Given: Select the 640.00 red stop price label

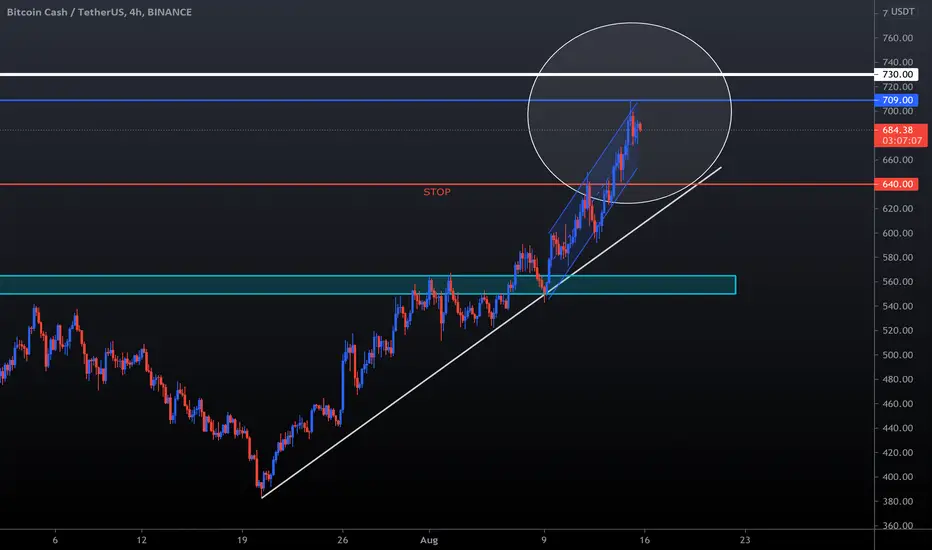Looking at the screenshot, I should (896, 184).
